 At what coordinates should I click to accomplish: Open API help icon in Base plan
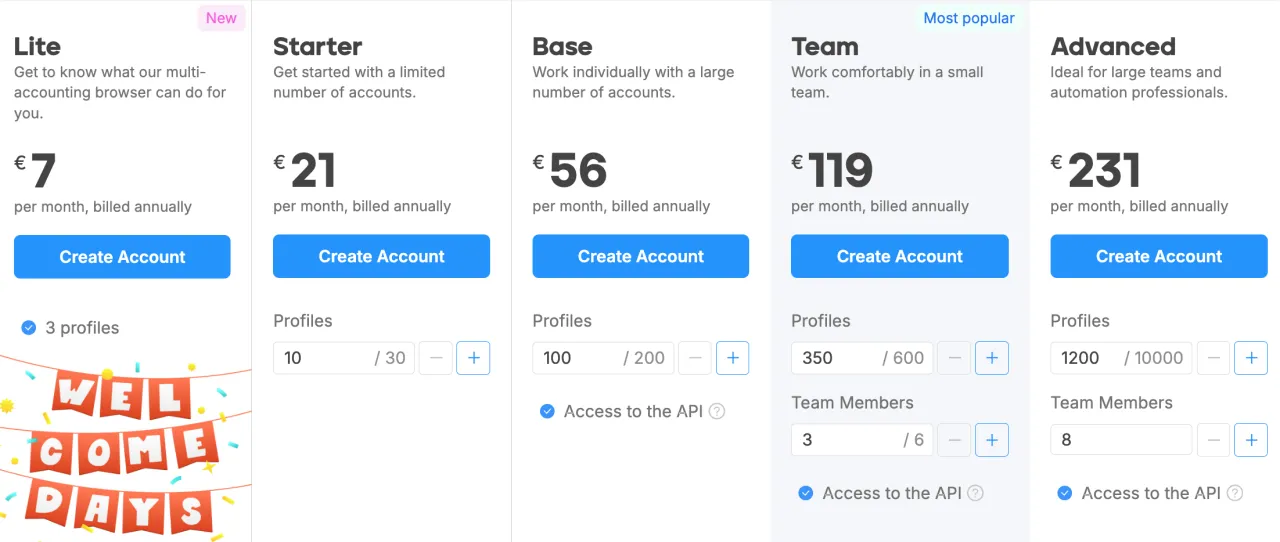(x=717, y=411)
